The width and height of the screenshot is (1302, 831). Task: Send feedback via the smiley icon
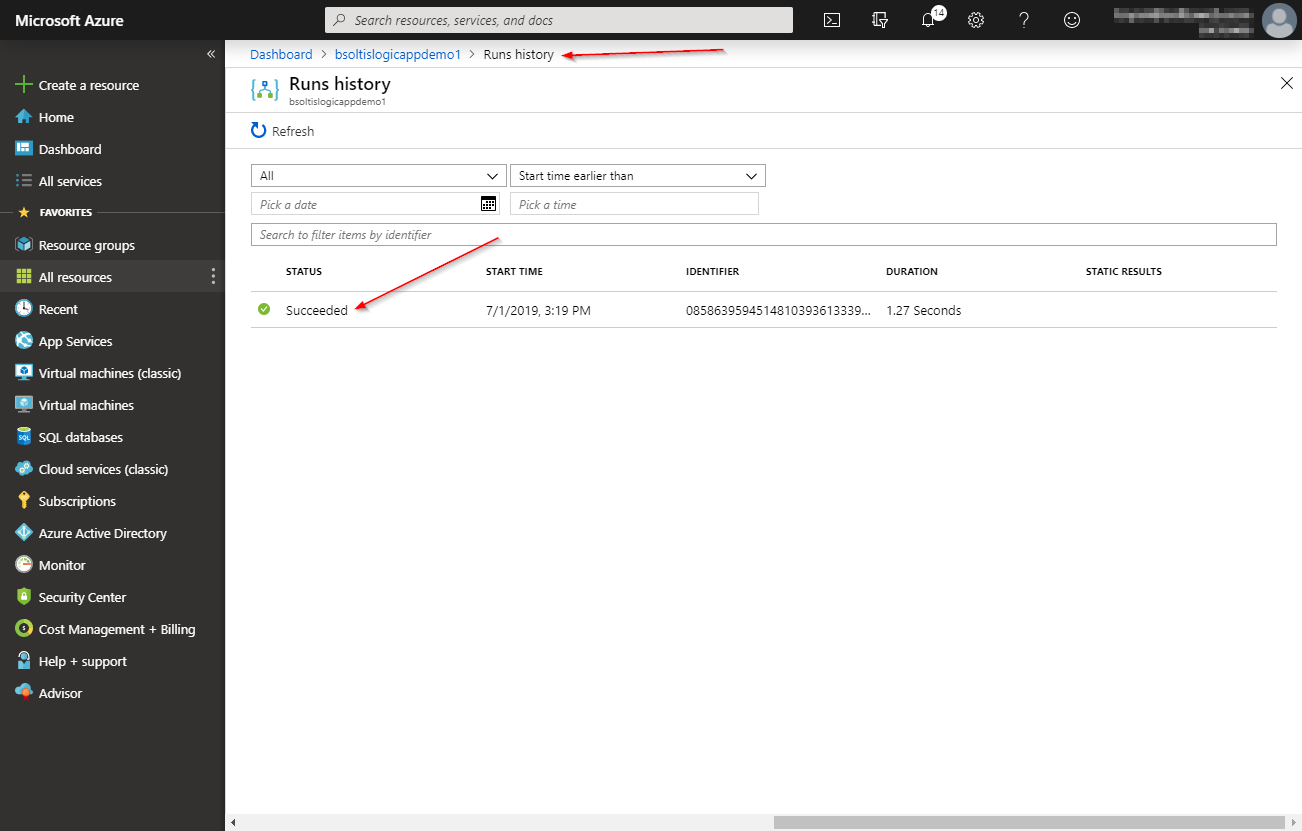click(1072, 20)
